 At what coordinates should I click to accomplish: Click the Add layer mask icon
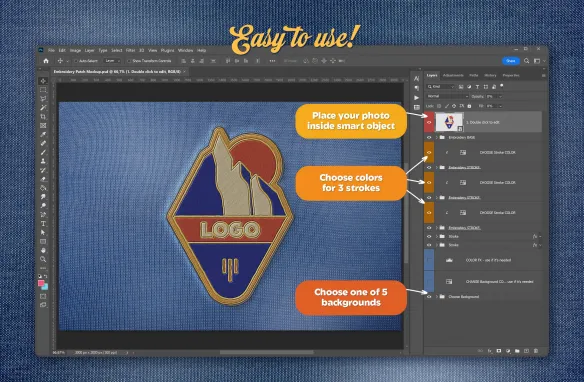click(499, 351)
